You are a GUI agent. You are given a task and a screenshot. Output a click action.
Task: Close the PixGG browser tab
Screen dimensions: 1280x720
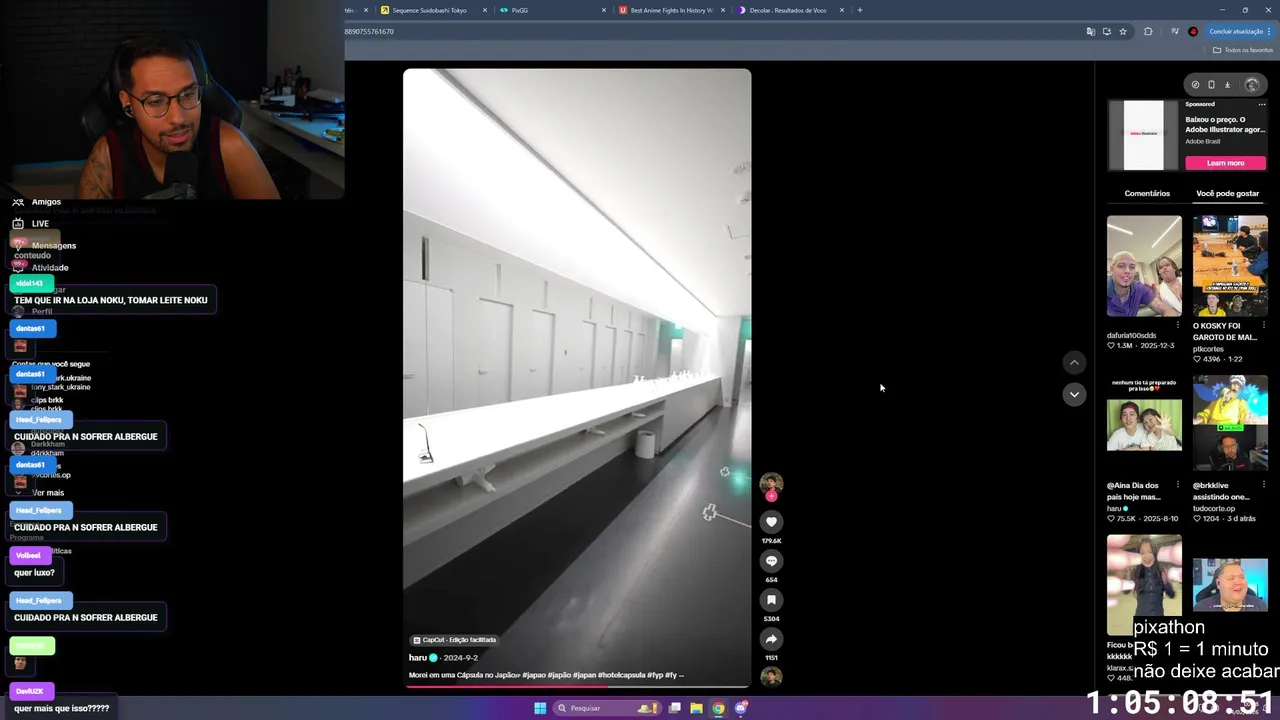[x=604, y=10]
